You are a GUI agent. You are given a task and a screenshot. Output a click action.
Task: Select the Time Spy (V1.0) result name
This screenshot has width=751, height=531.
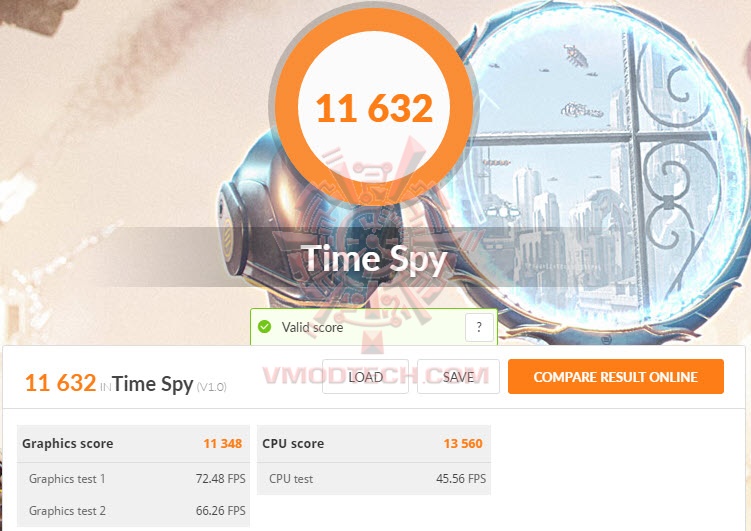click(170, 383)
